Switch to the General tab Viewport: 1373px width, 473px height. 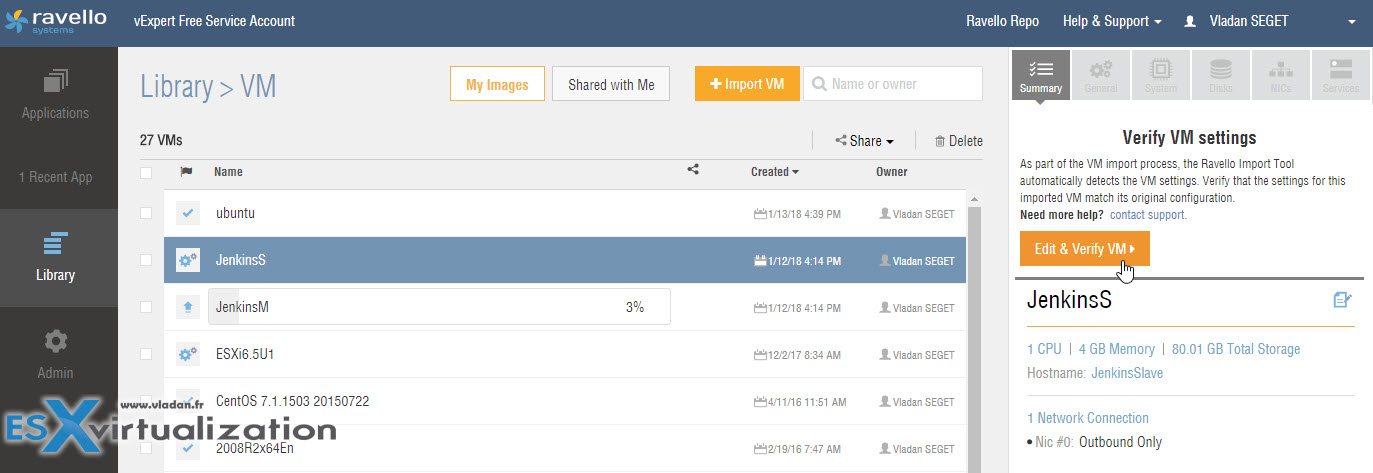(1101, 76)
